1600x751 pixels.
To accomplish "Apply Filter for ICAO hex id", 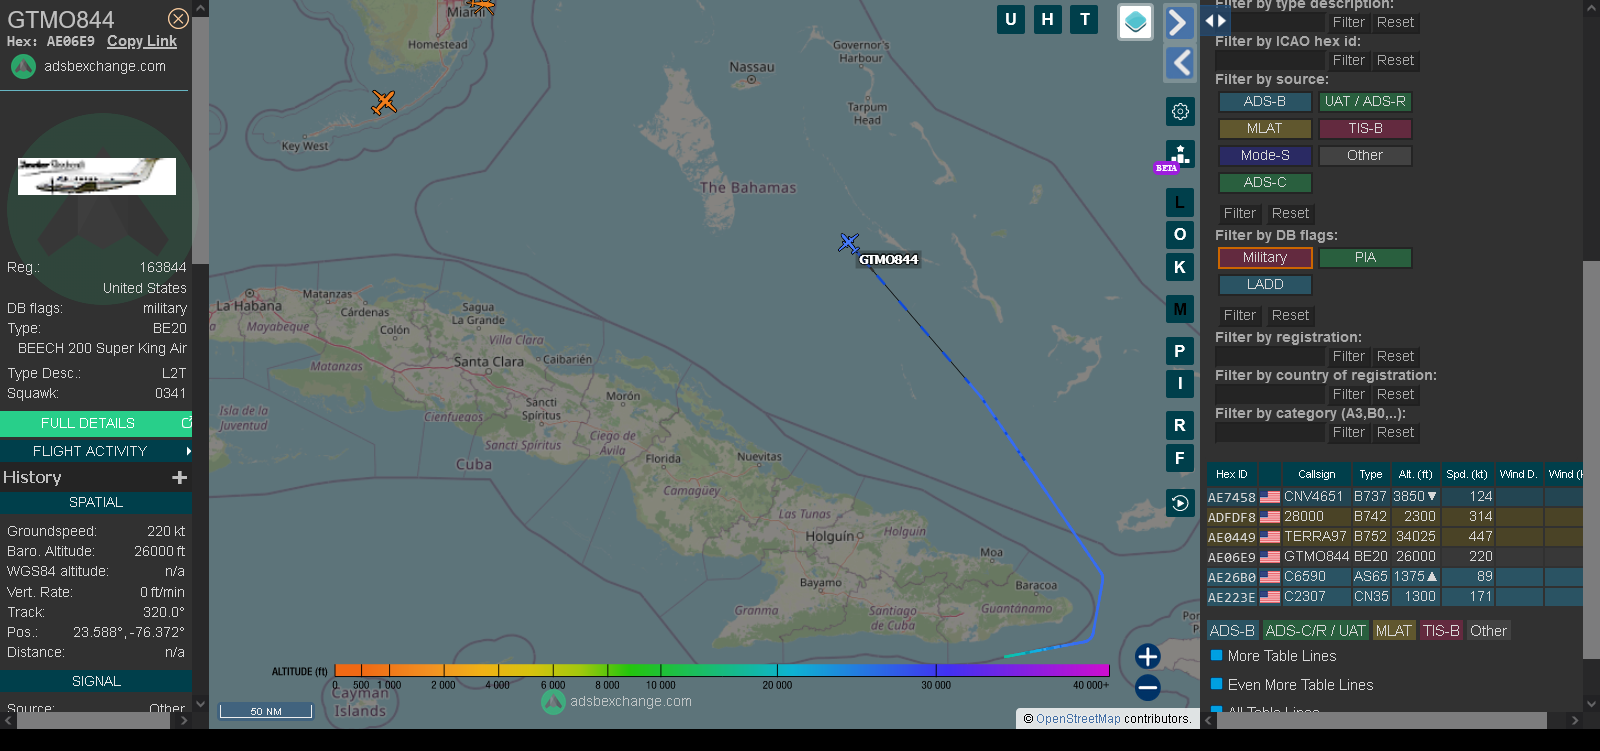I will (x=1348, y=61).
